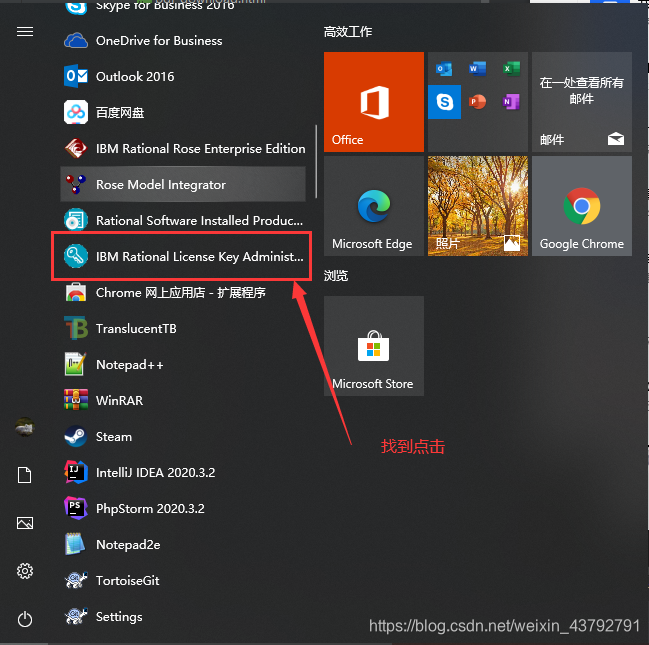The image size is (649, 645).
Task: Open Pictures from Start sidebar
Action: 25,523
